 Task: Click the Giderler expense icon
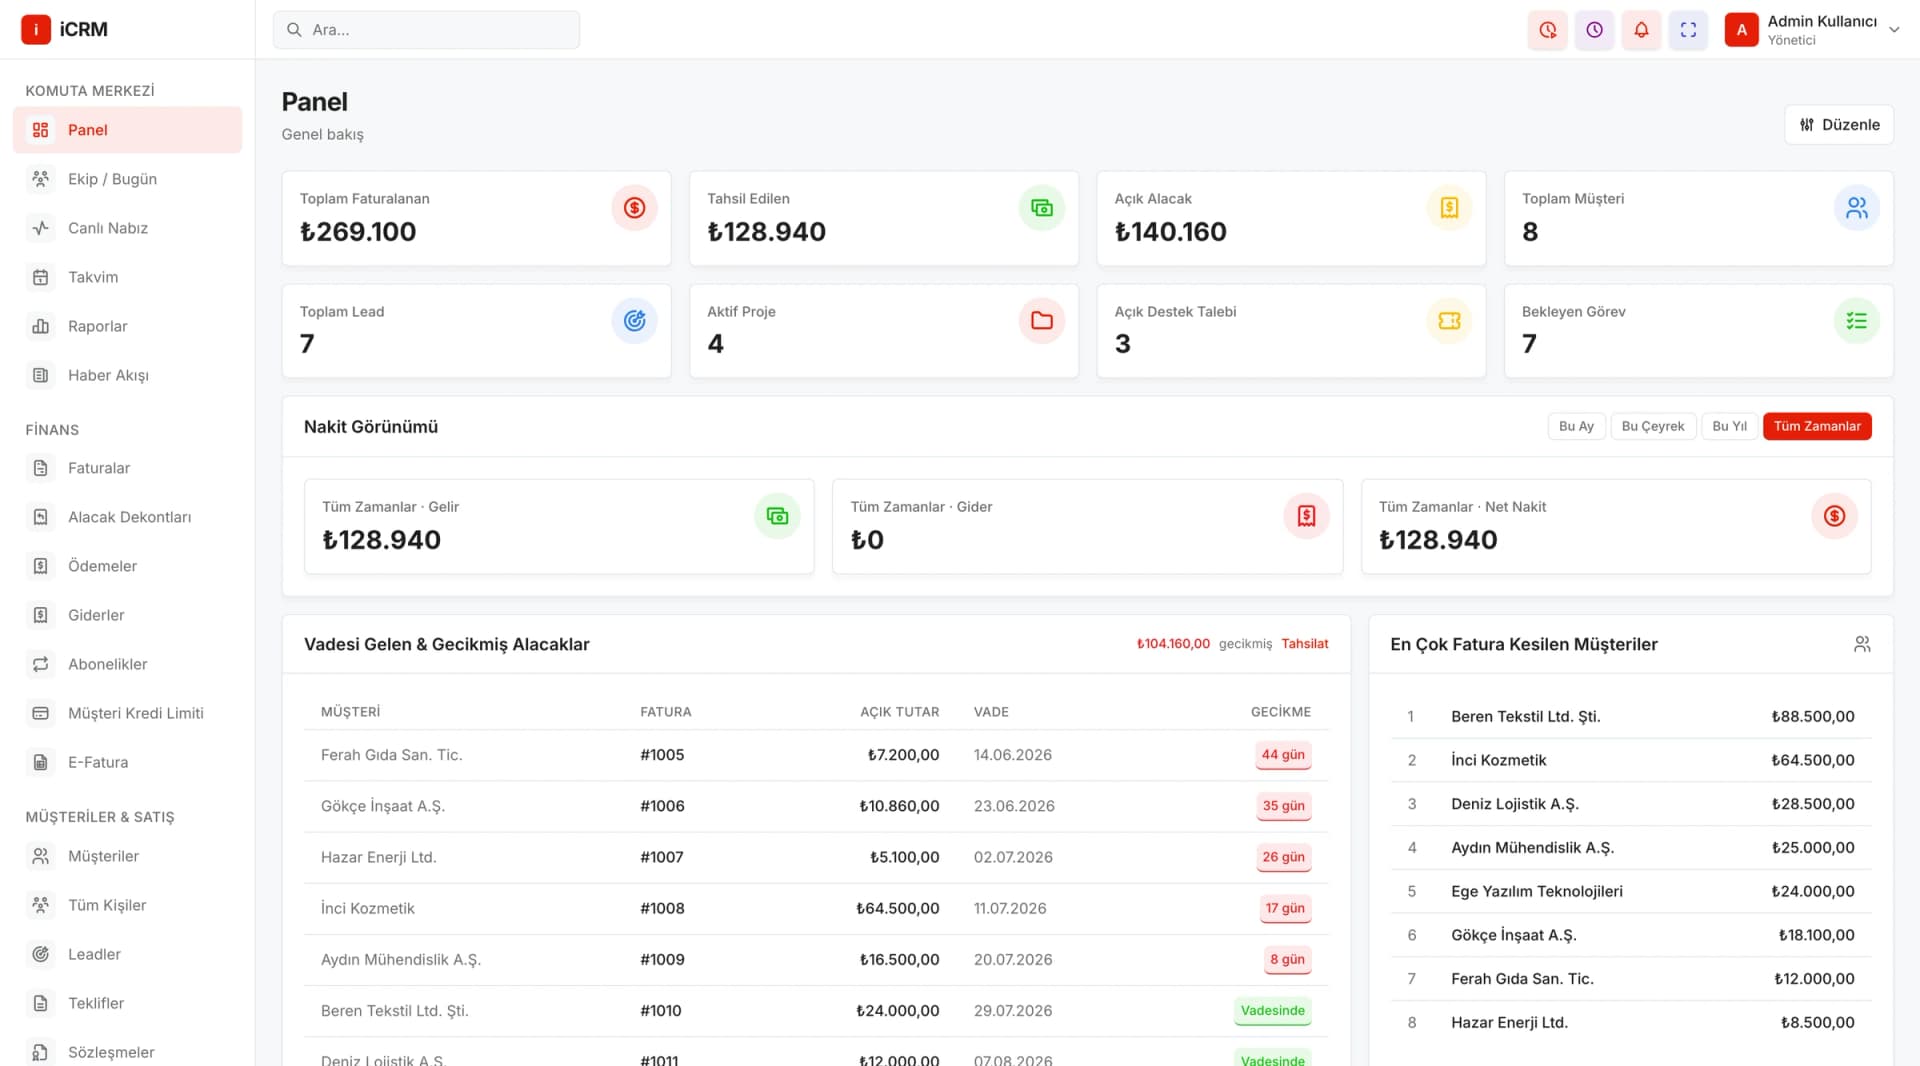pyautogui.click(x=40, y=615)
